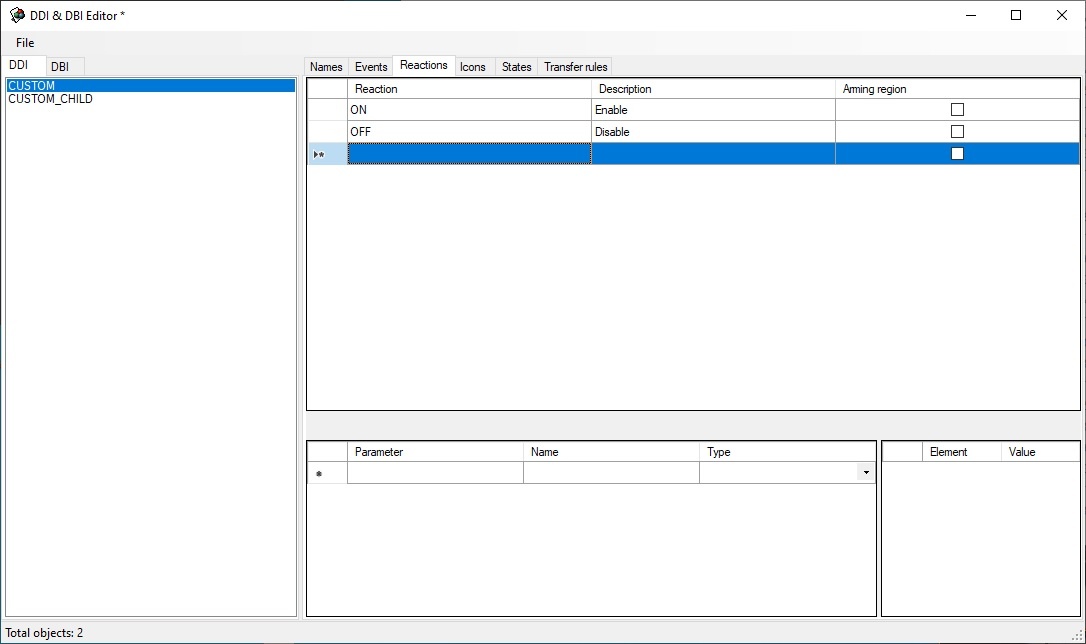Go to the States tab

point(516,67)
